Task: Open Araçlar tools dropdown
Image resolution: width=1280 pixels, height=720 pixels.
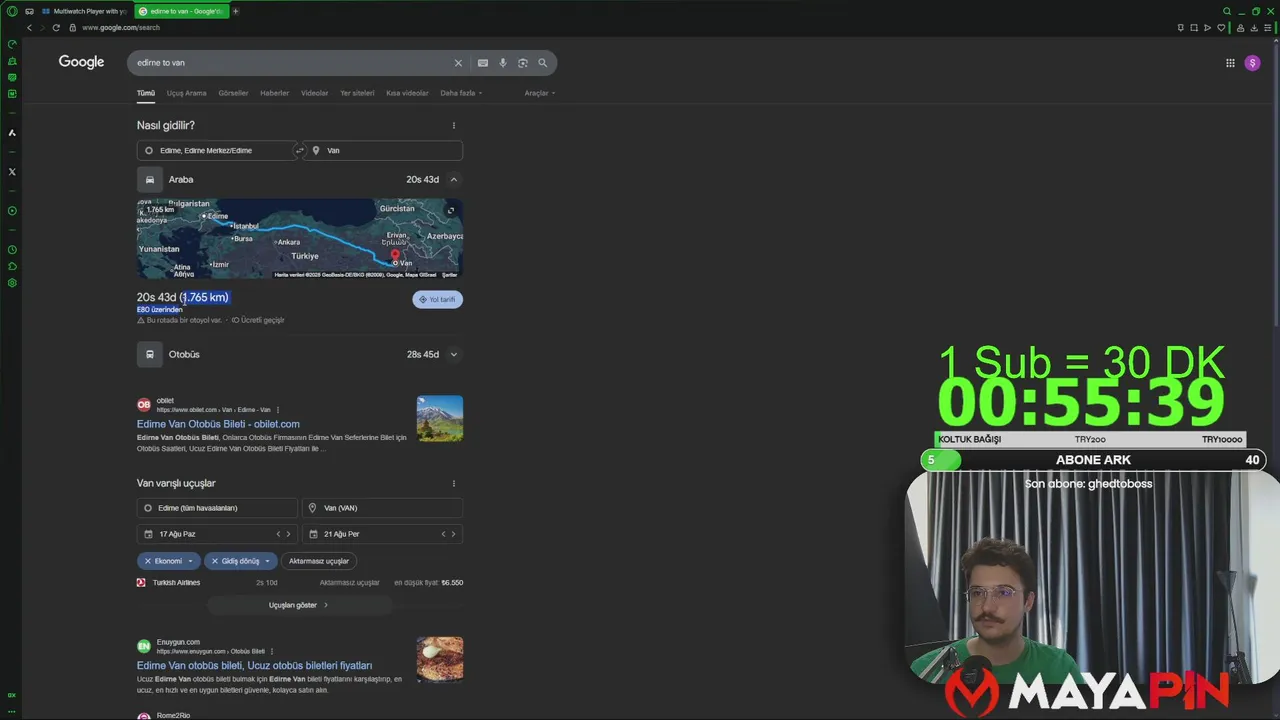Action: [540, 93]
